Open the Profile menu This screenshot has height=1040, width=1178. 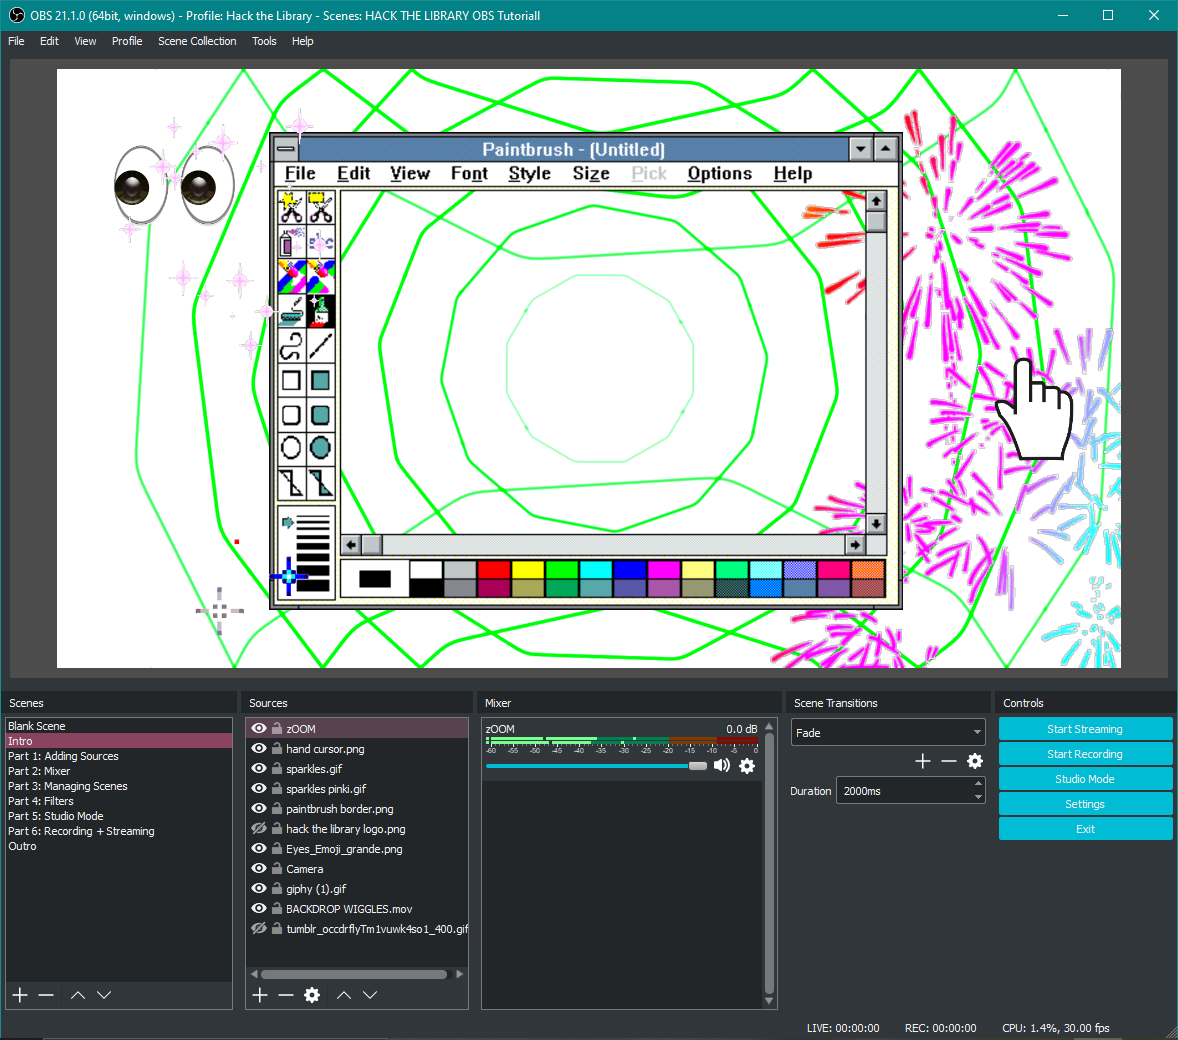tap(127, 41)
